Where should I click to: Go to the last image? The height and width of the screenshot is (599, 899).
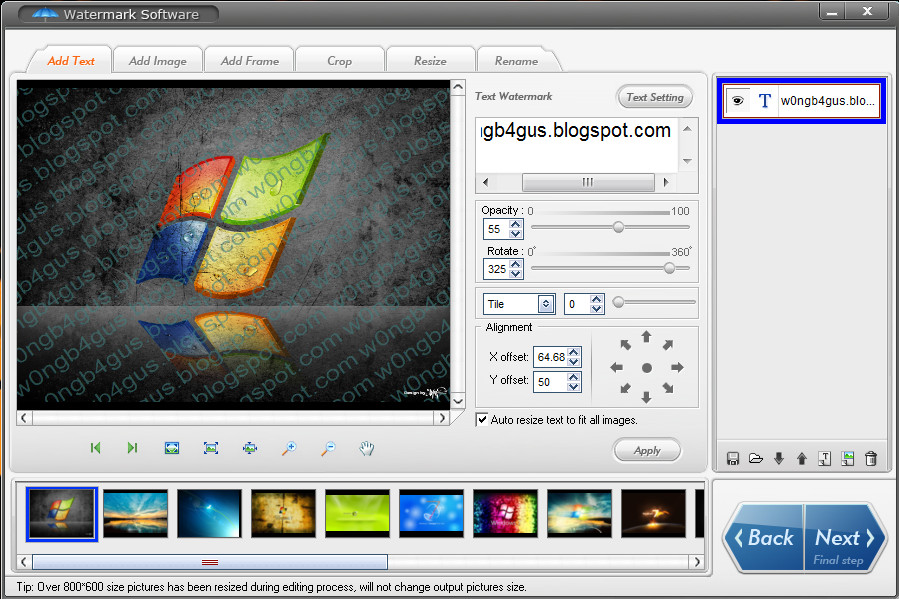click(132, 448)
